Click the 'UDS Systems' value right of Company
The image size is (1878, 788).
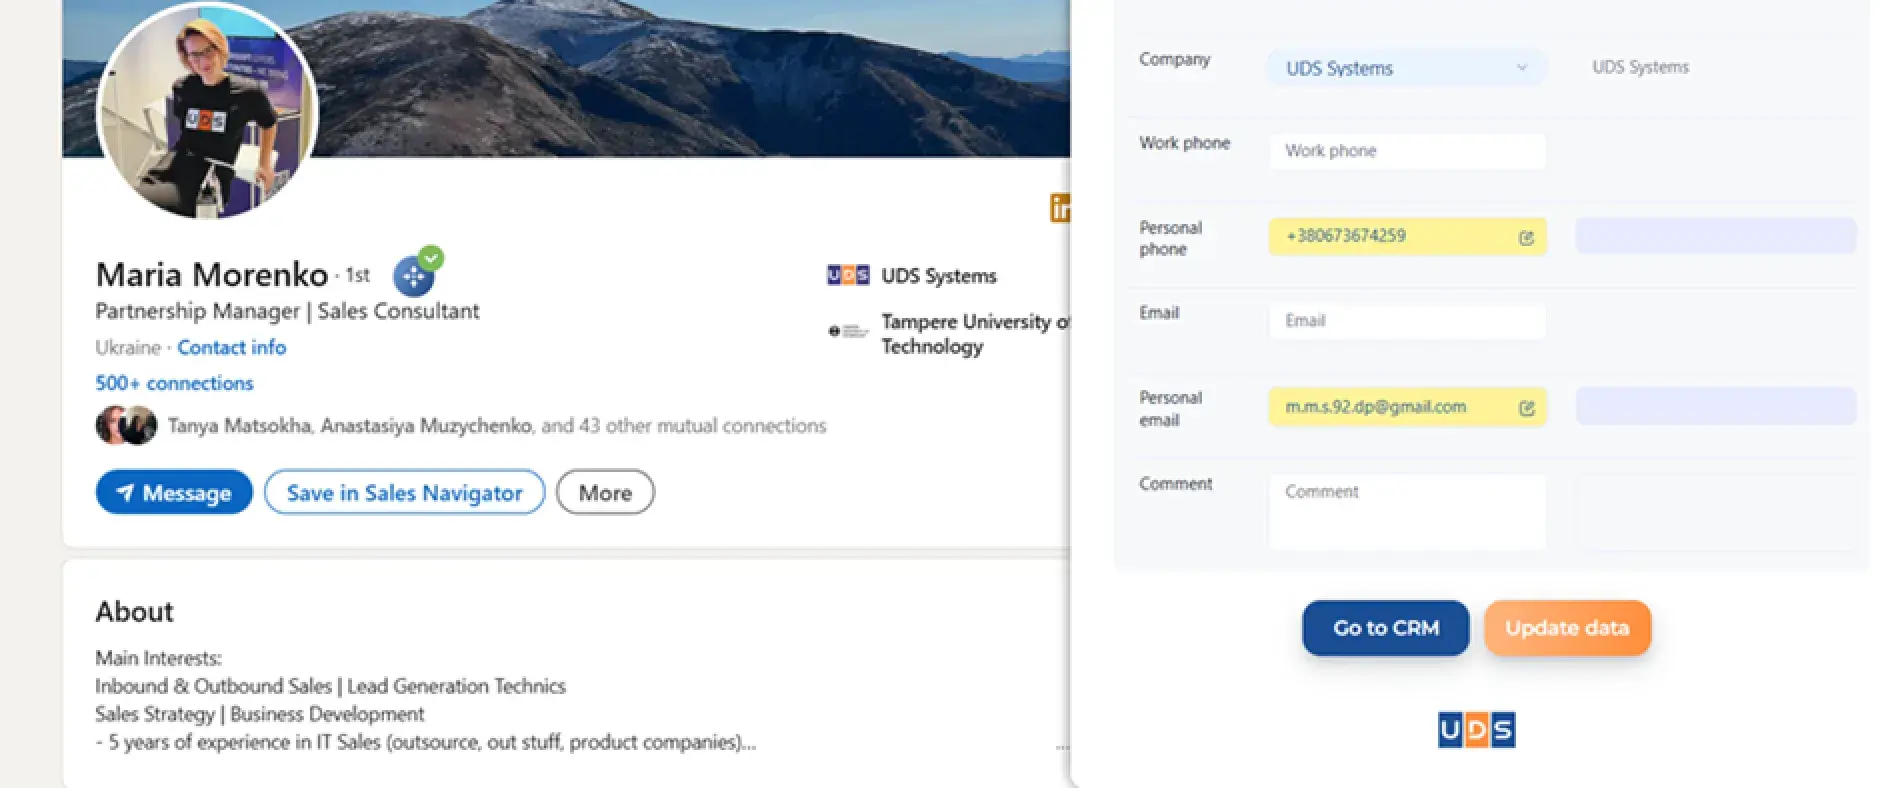tap(1640, 67)
